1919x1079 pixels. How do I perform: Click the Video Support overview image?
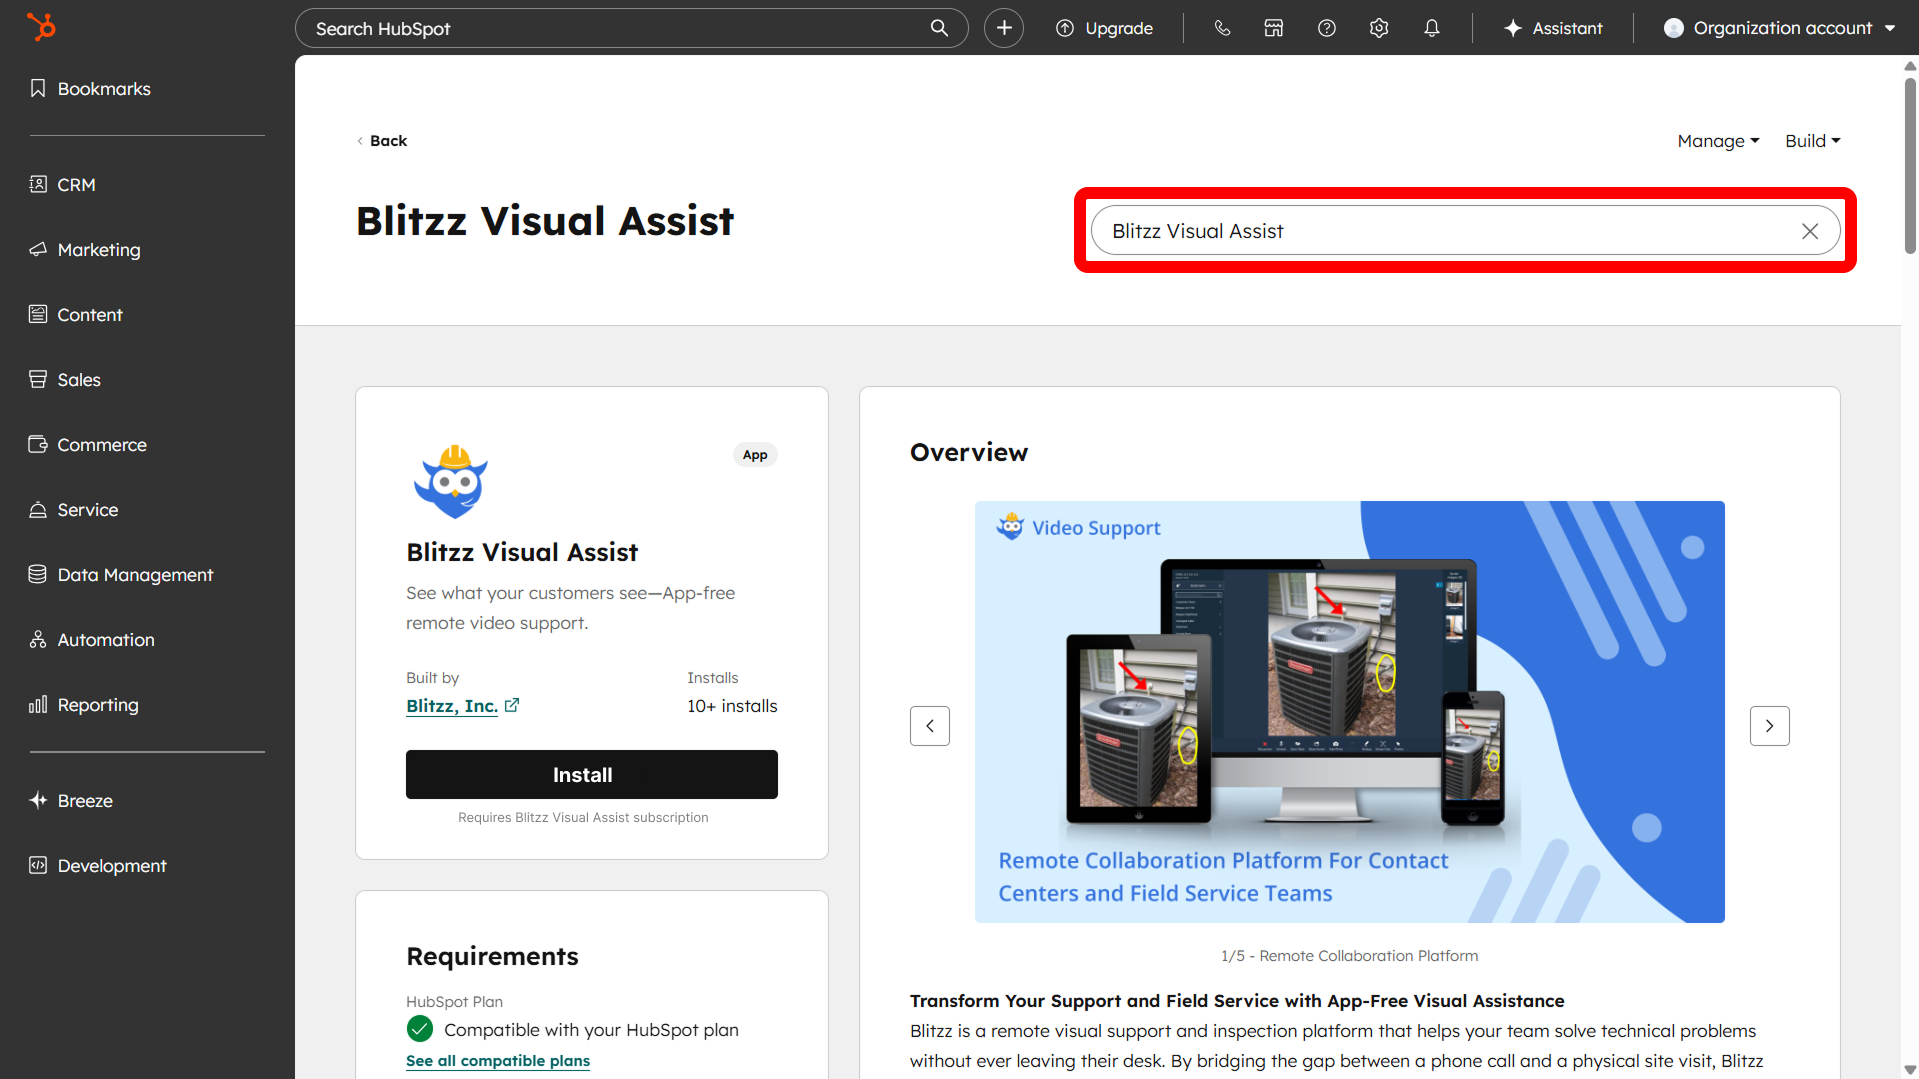(x=1350, y=712)
